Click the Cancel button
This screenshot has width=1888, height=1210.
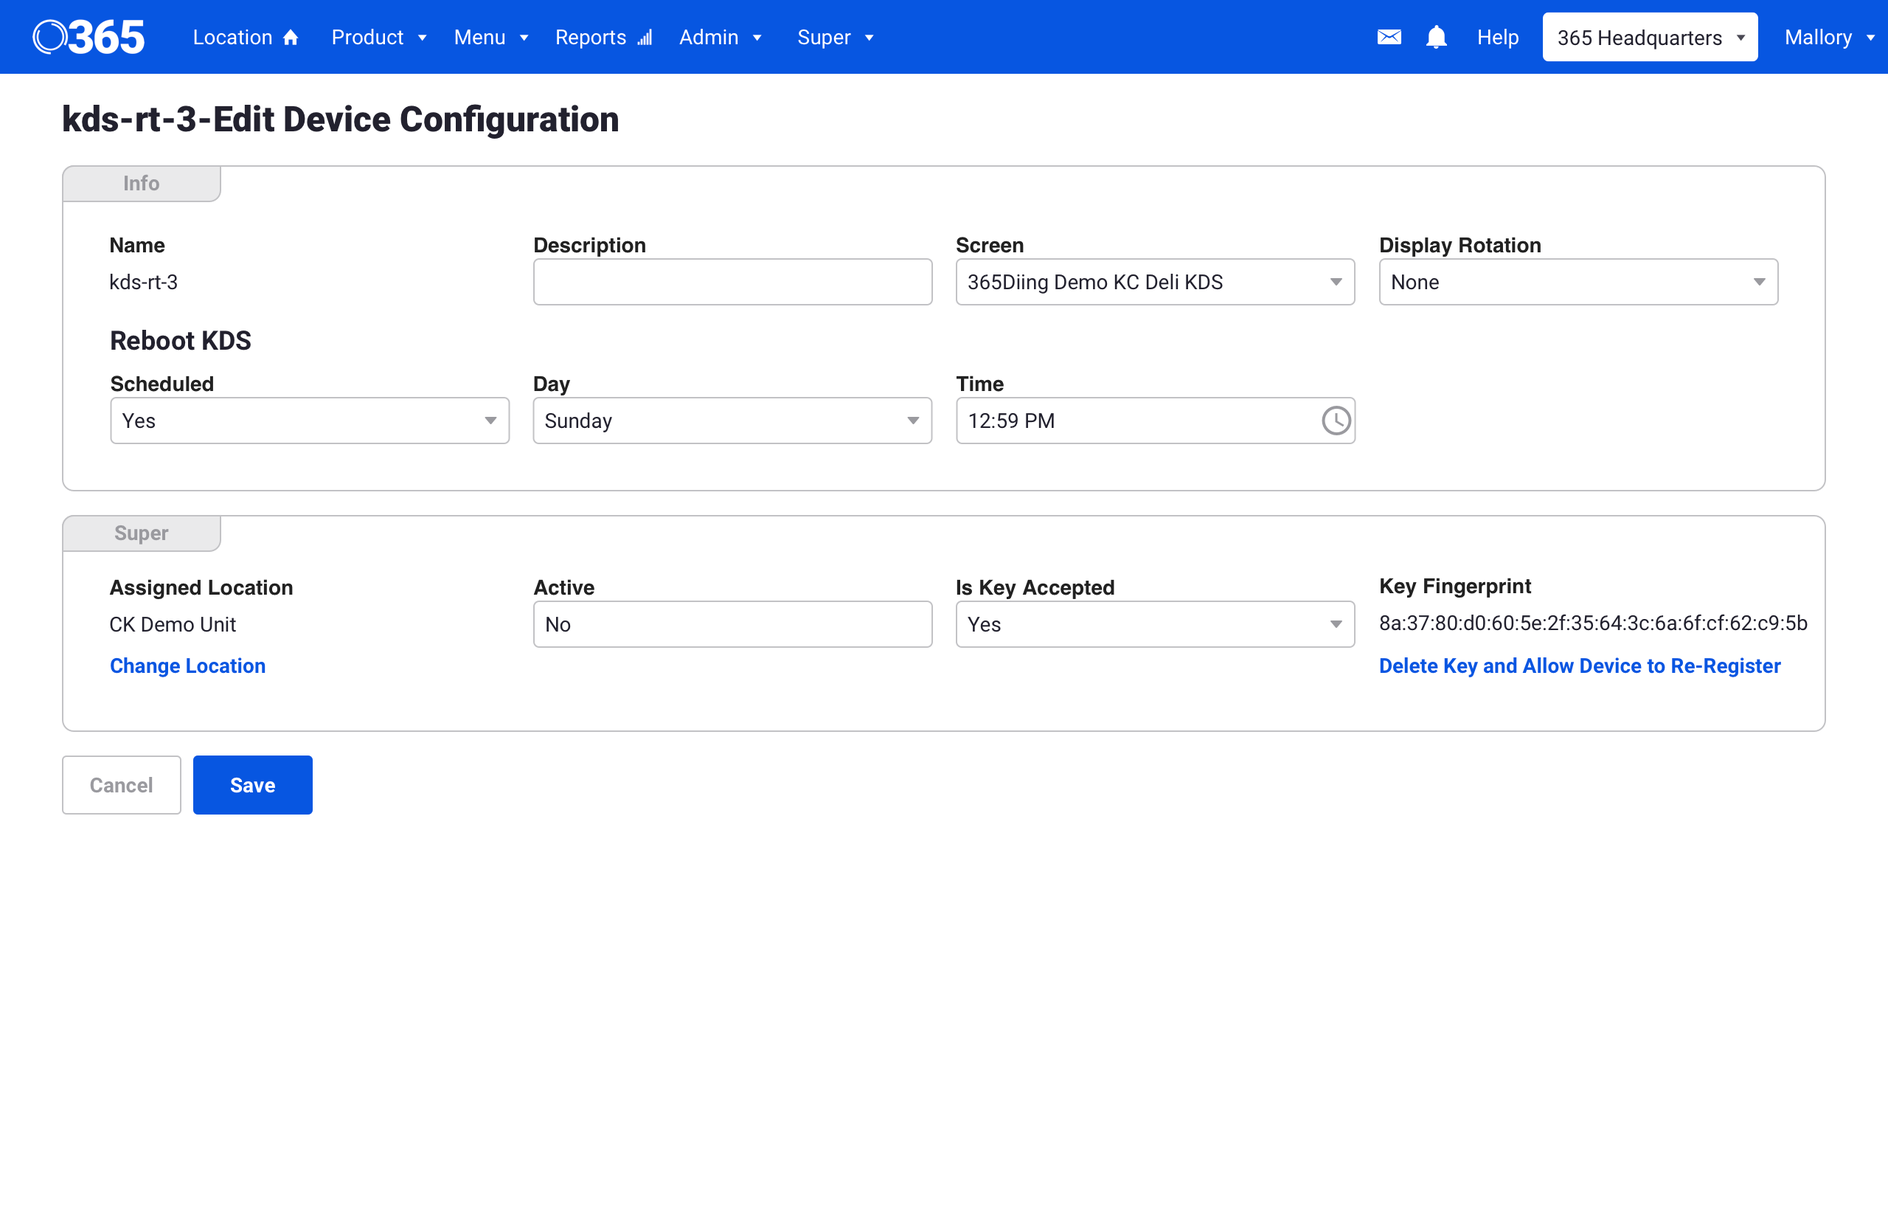[121, 785]
